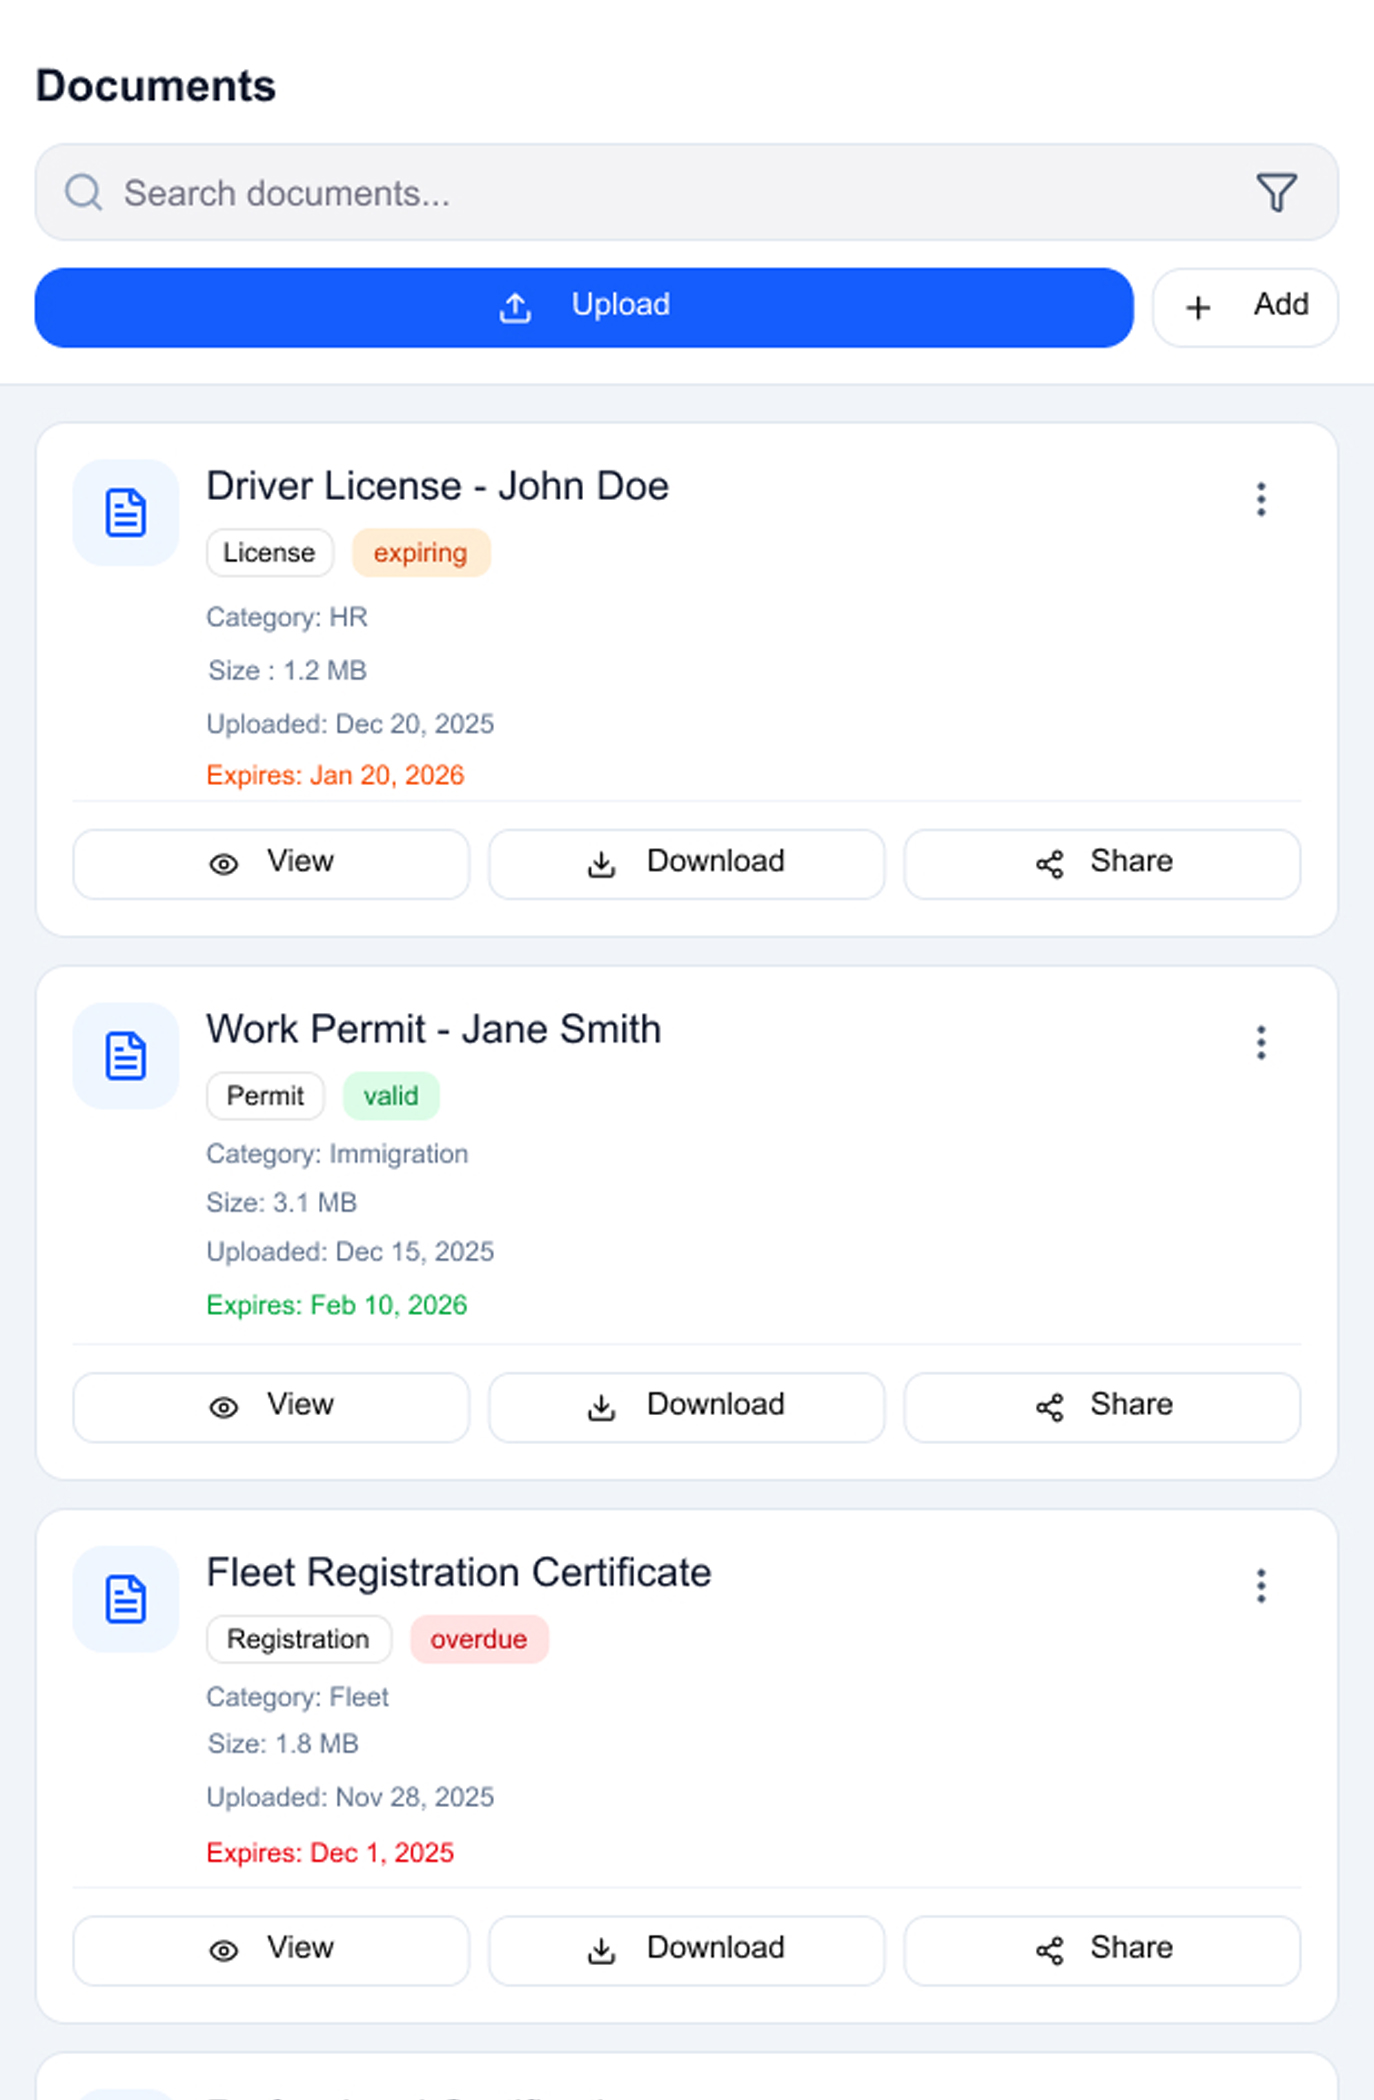1374x2100 pixels.
Task: View Jane Smith's Work Permit
Action: (x=271, y=1407)
